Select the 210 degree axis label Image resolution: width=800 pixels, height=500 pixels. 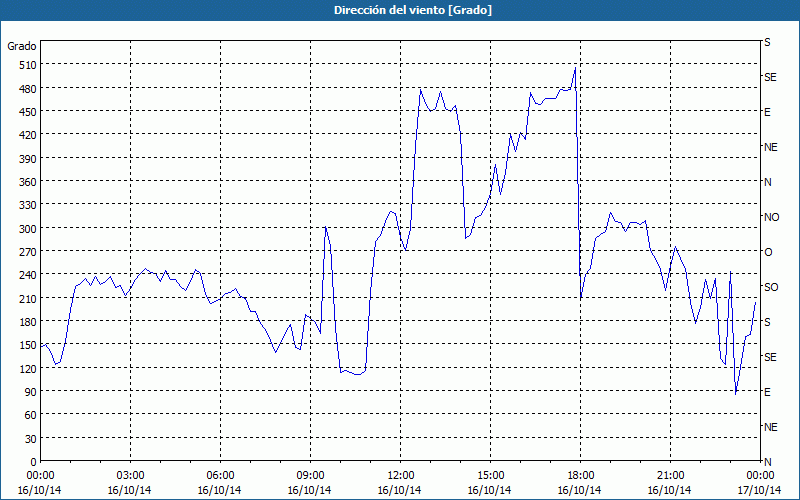28,298
